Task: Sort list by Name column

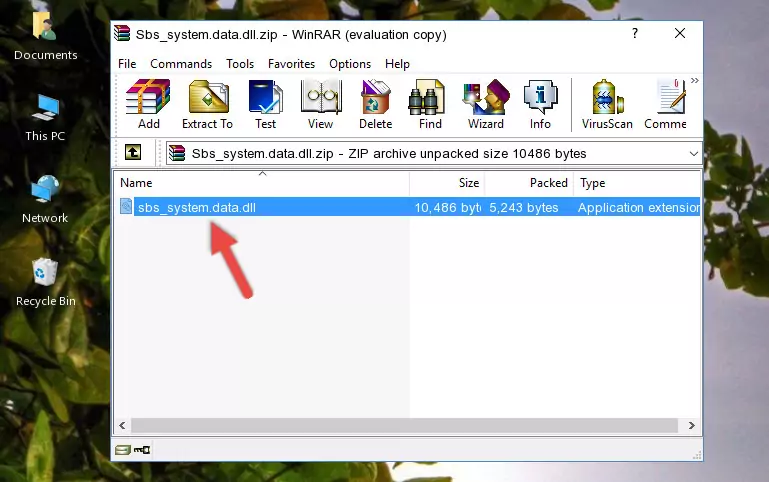Action: (262, 183)
